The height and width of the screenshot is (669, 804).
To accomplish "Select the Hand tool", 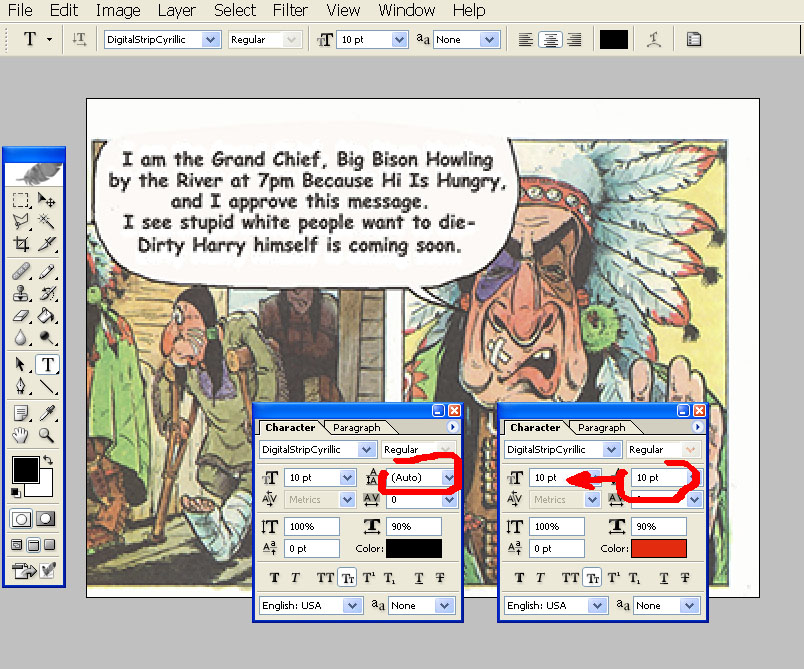I will (x=21, y=435).
